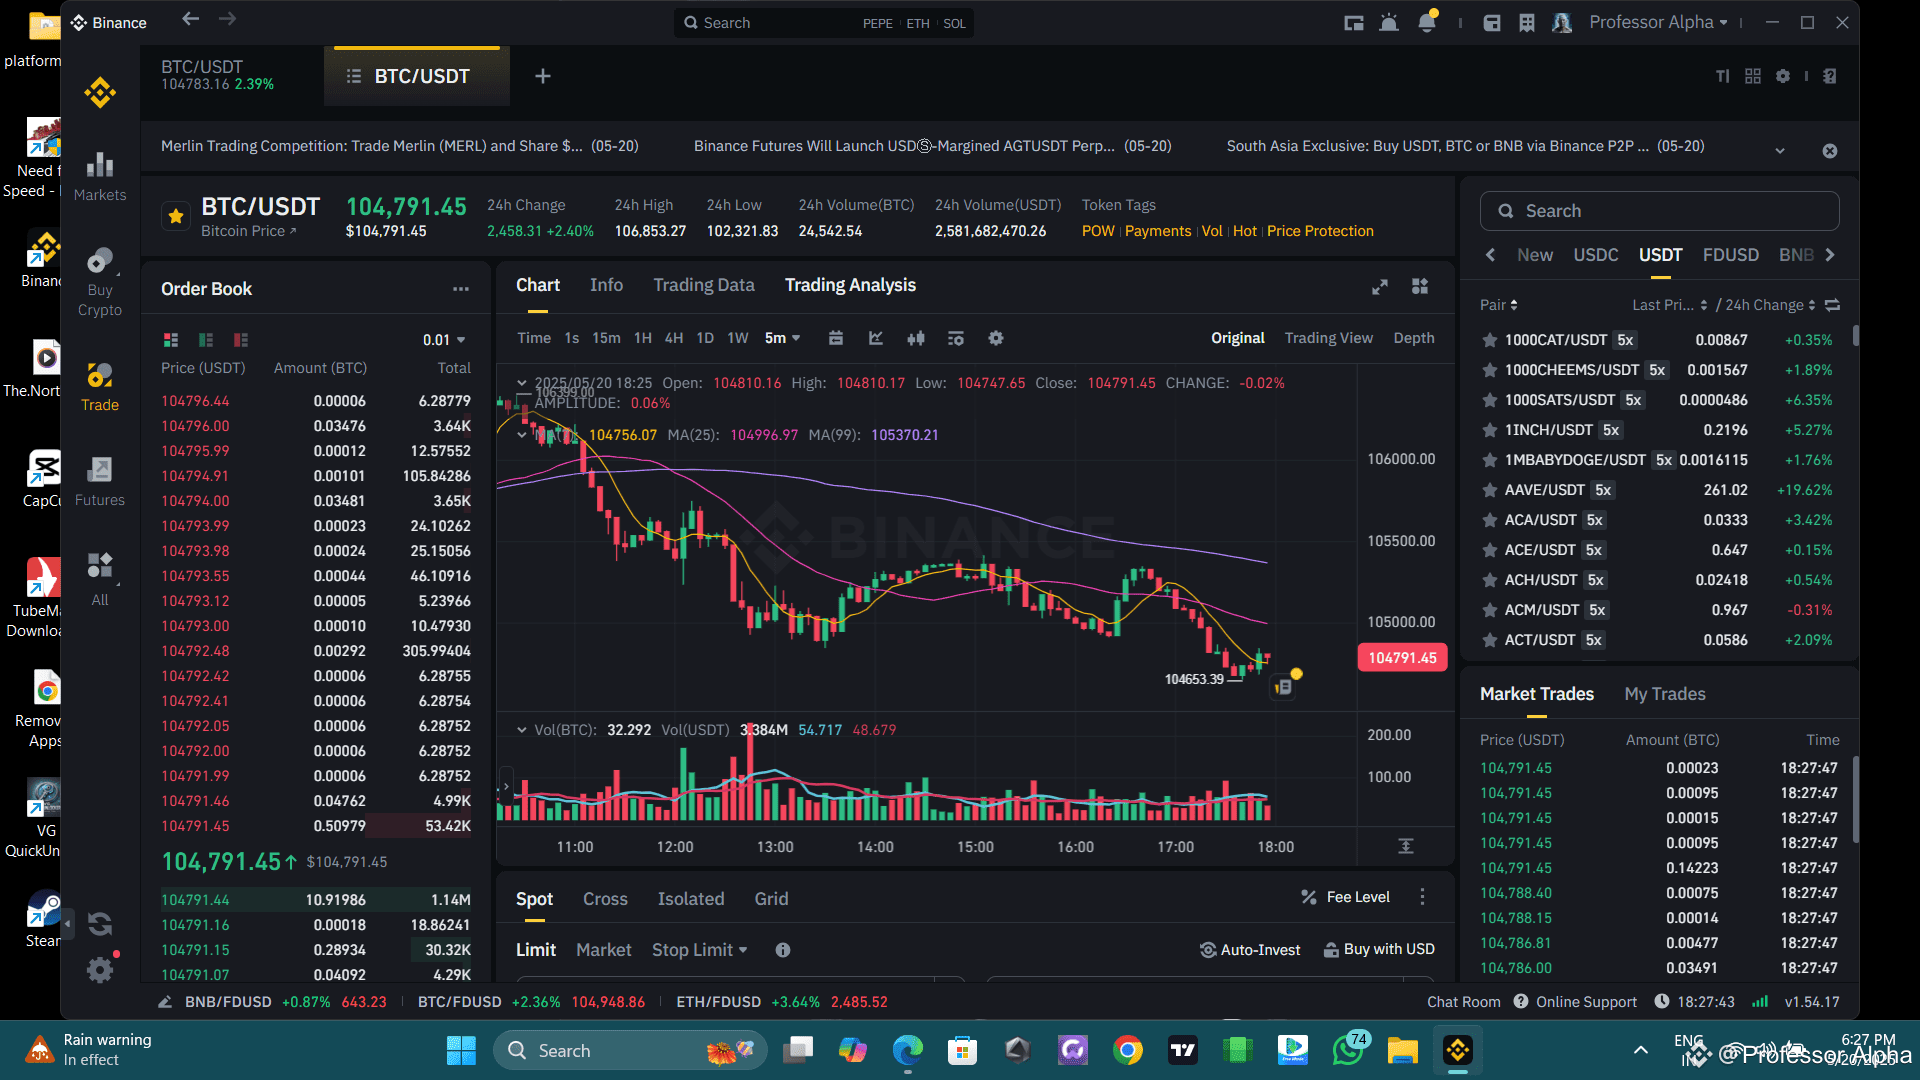Viewport: 1920px width, 1080px height.
Task: Select the 1D time interval
Action: [x=705, y=338]
